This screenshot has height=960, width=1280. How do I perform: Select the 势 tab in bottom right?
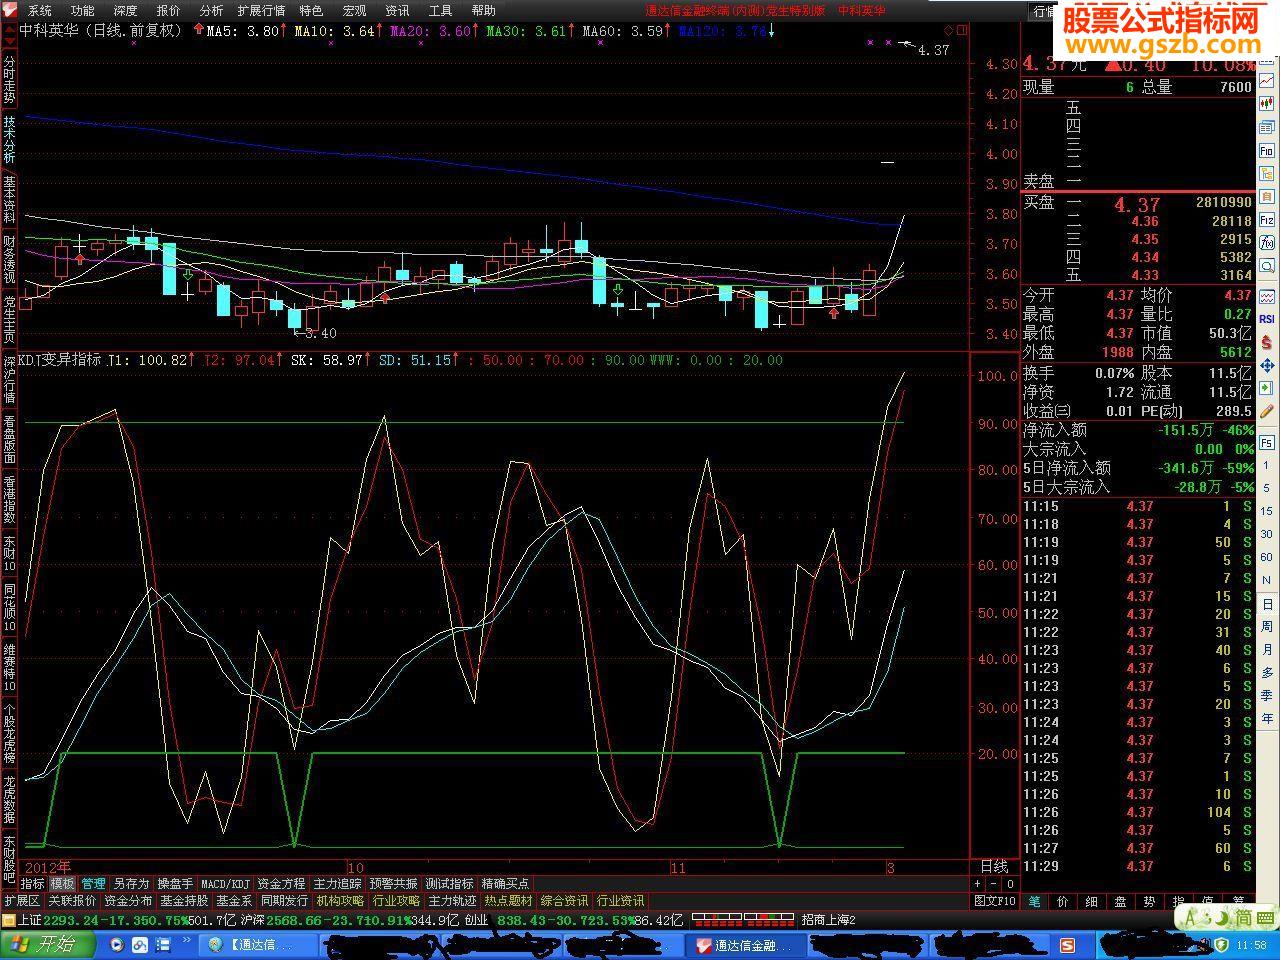[x=1150, y=901]
